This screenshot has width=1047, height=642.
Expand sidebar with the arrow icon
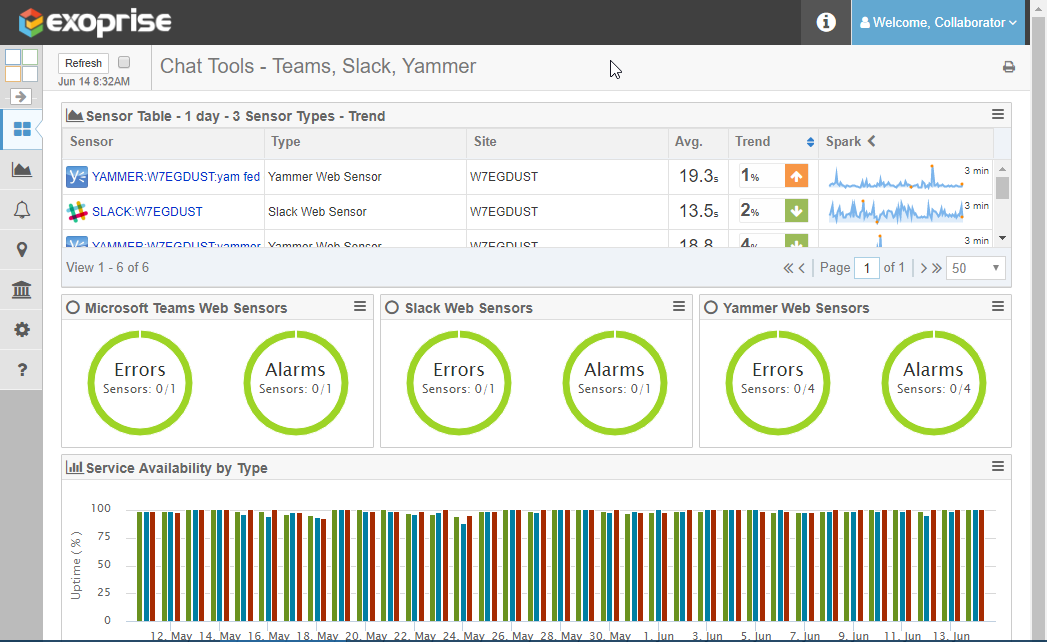click(x=21, y=96)
